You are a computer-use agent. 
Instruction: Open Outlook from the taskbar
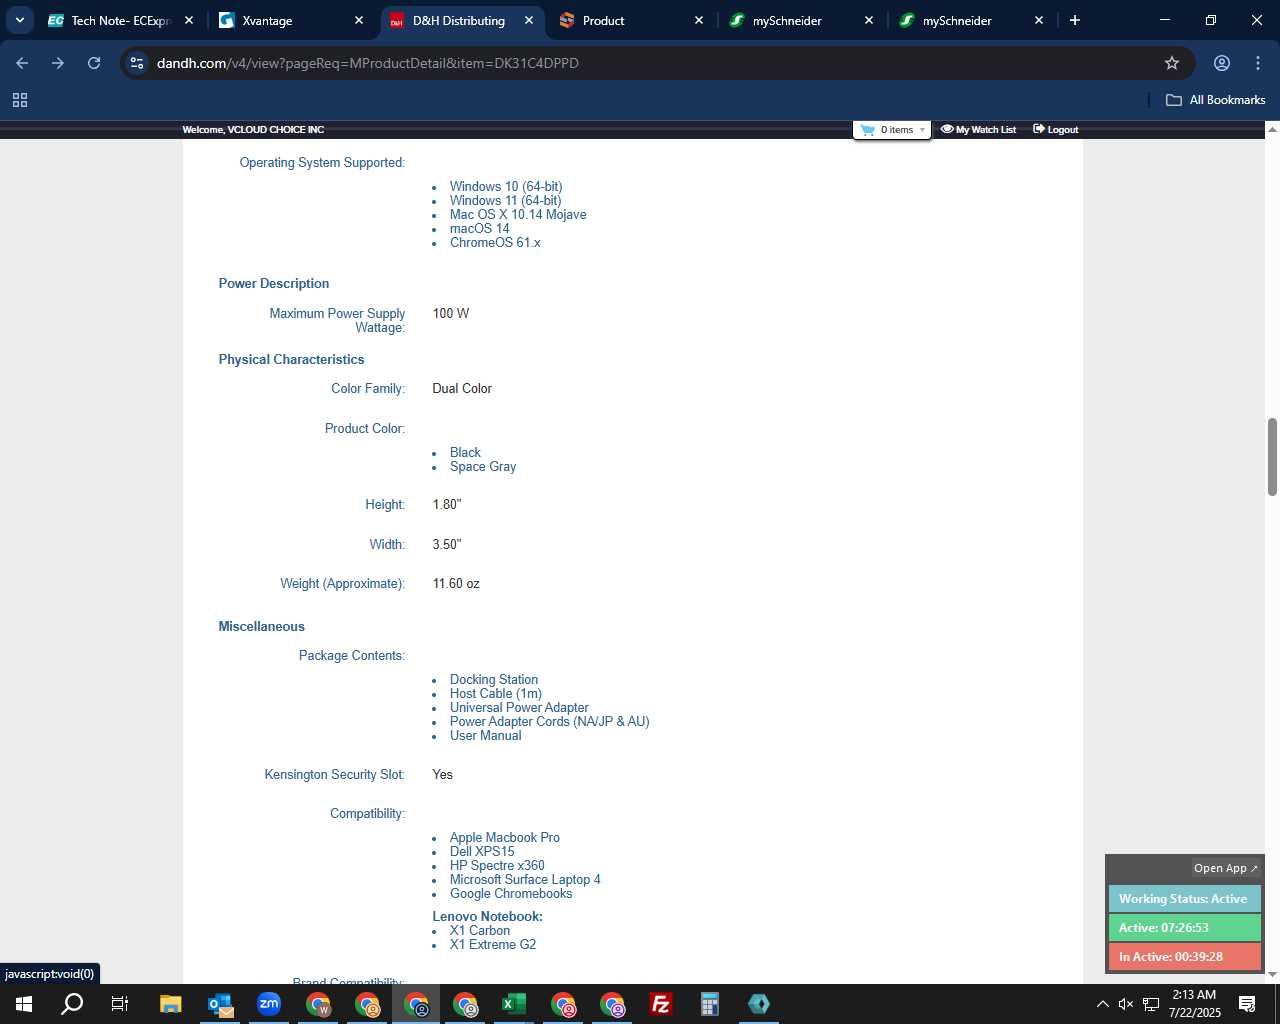click(x=220, y=1004)
